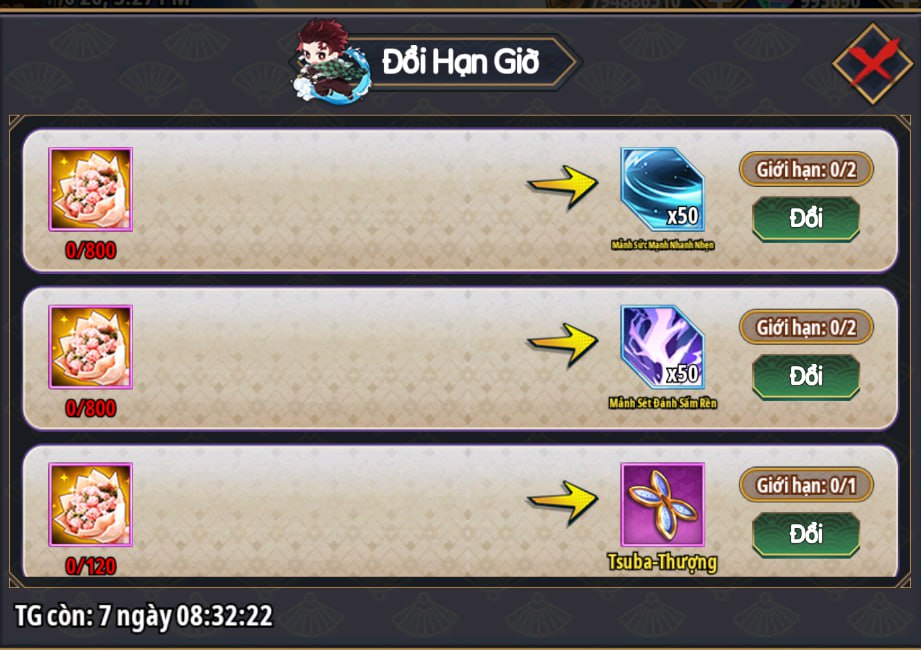Select the Tsuba-Thượng reward icon

point(663,504)
